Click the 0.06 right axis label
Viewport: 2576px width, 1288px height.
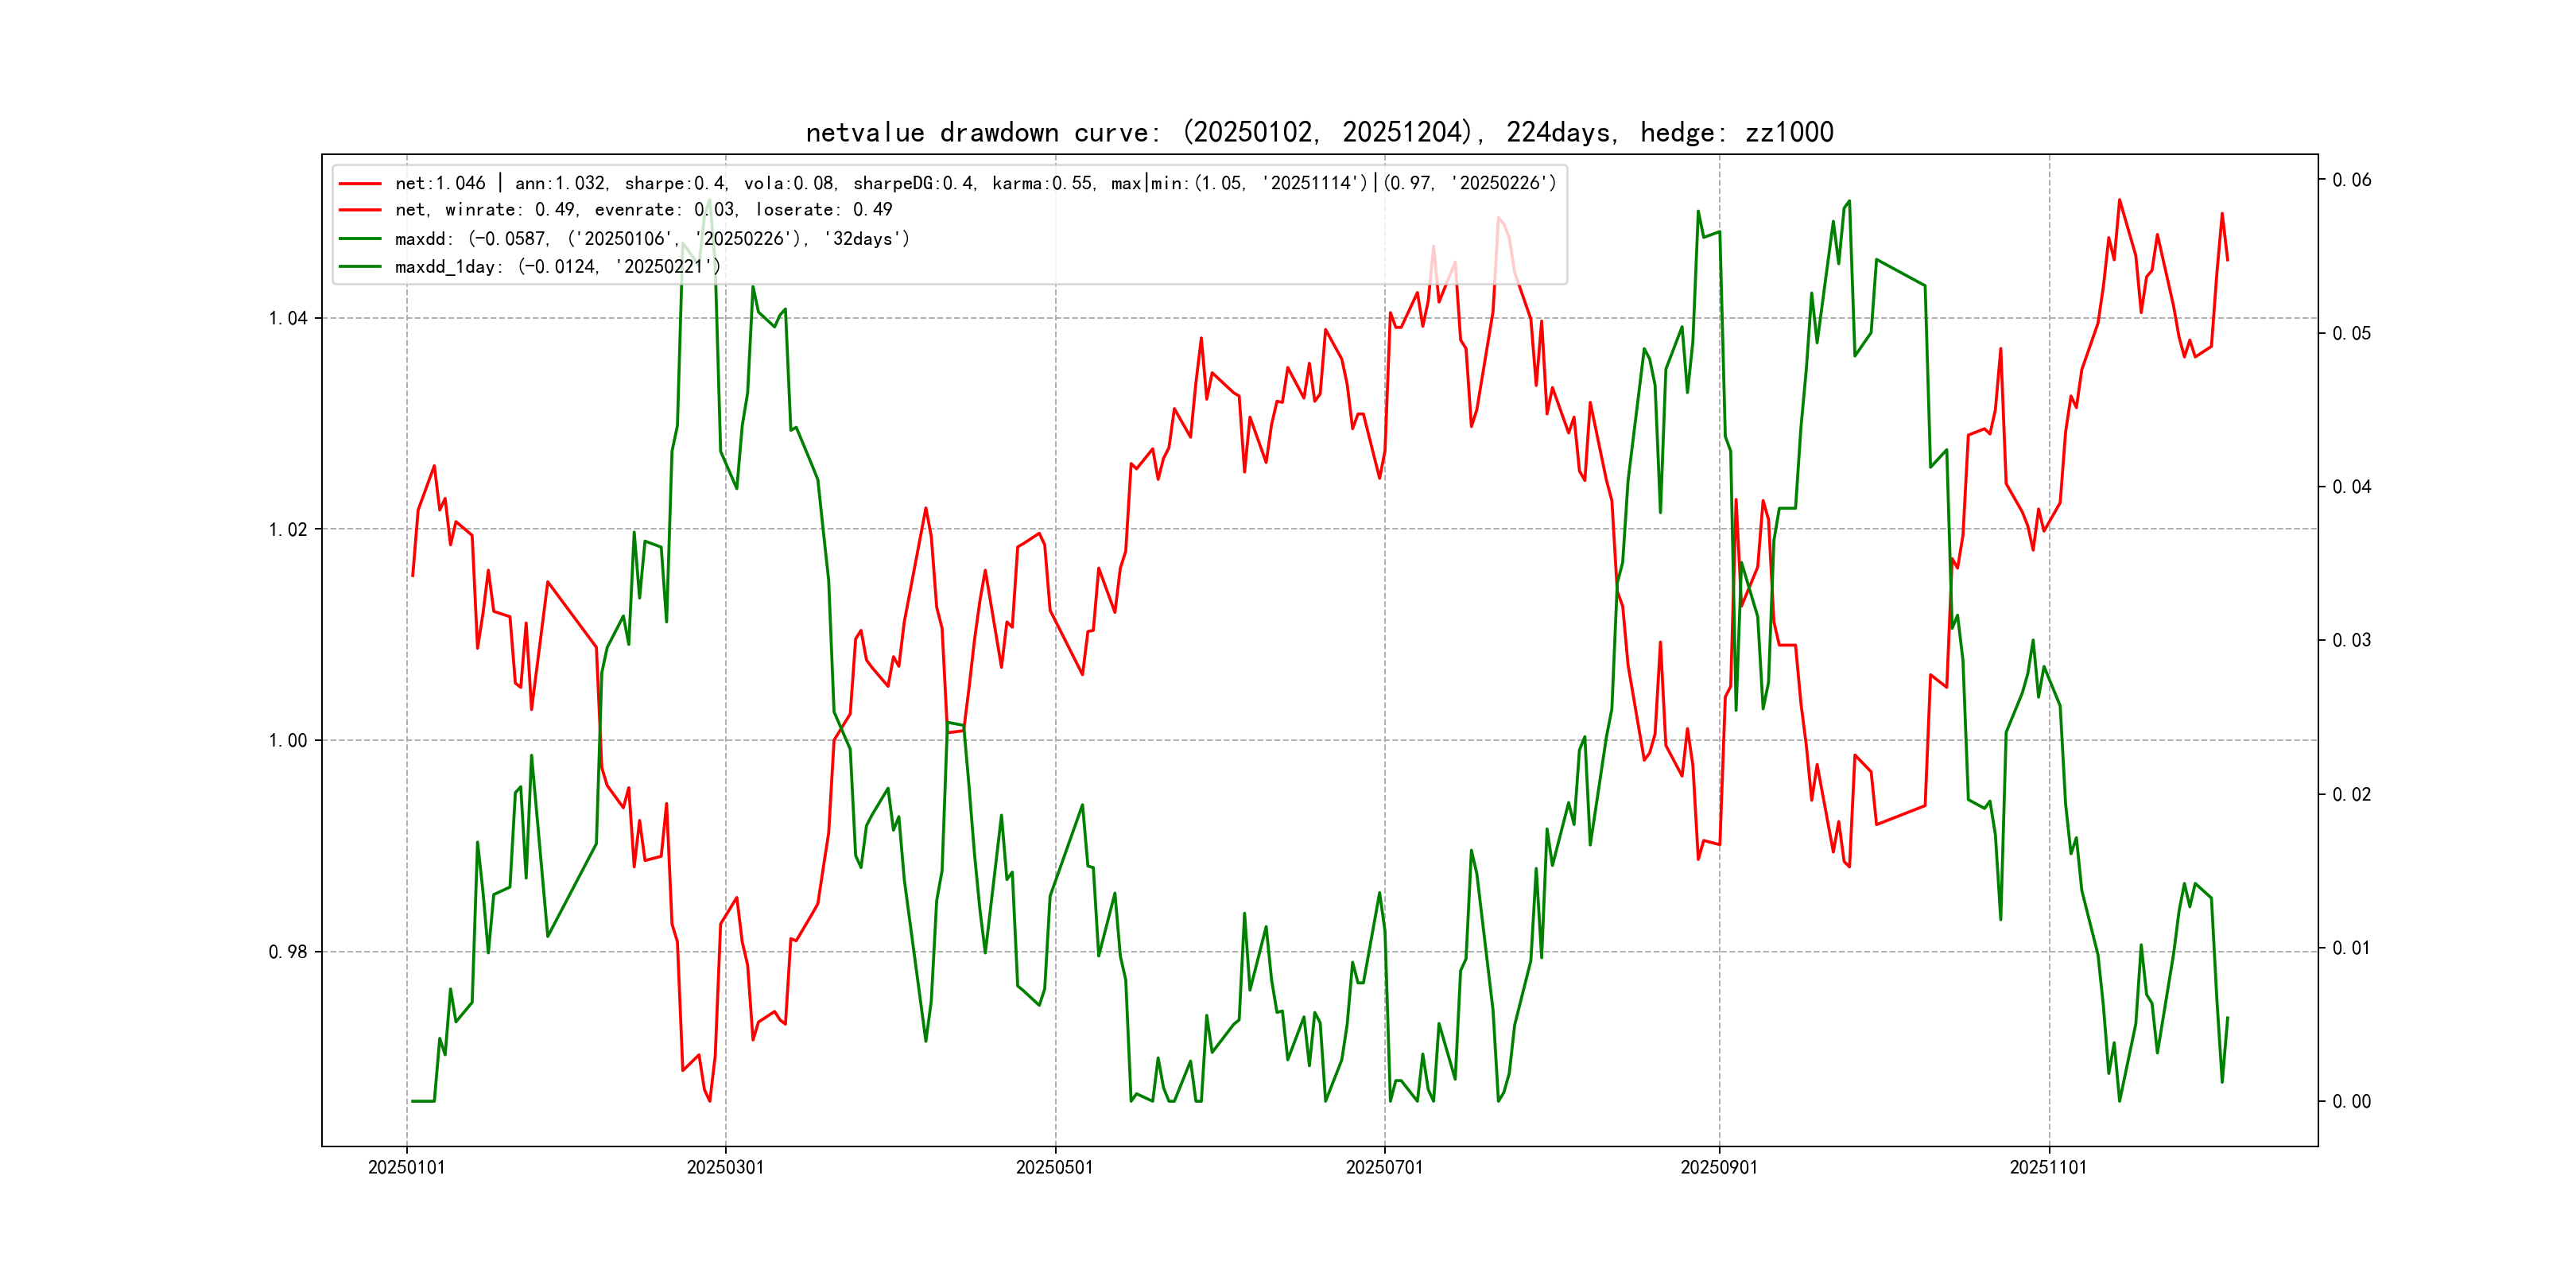(x=2351, y=180)
